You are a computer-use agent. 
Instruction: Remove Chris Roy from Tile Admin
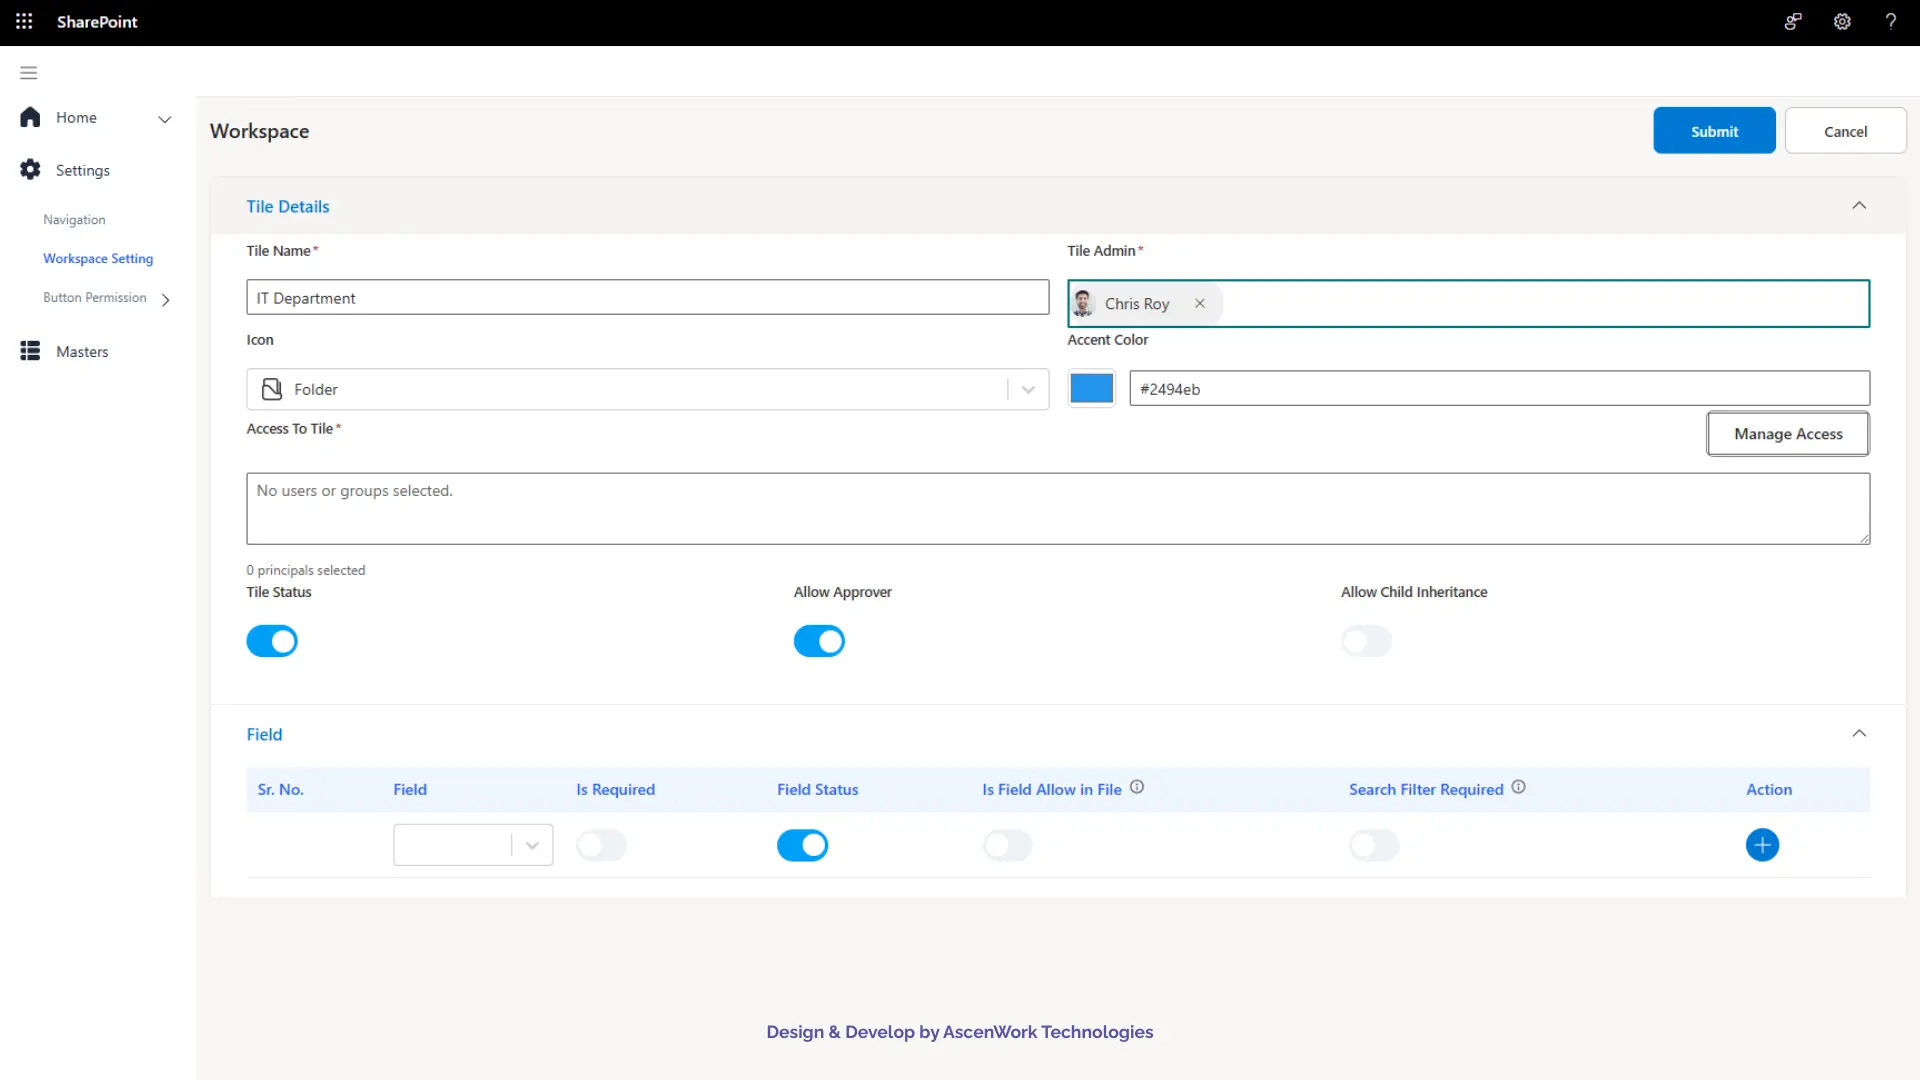1199,303
